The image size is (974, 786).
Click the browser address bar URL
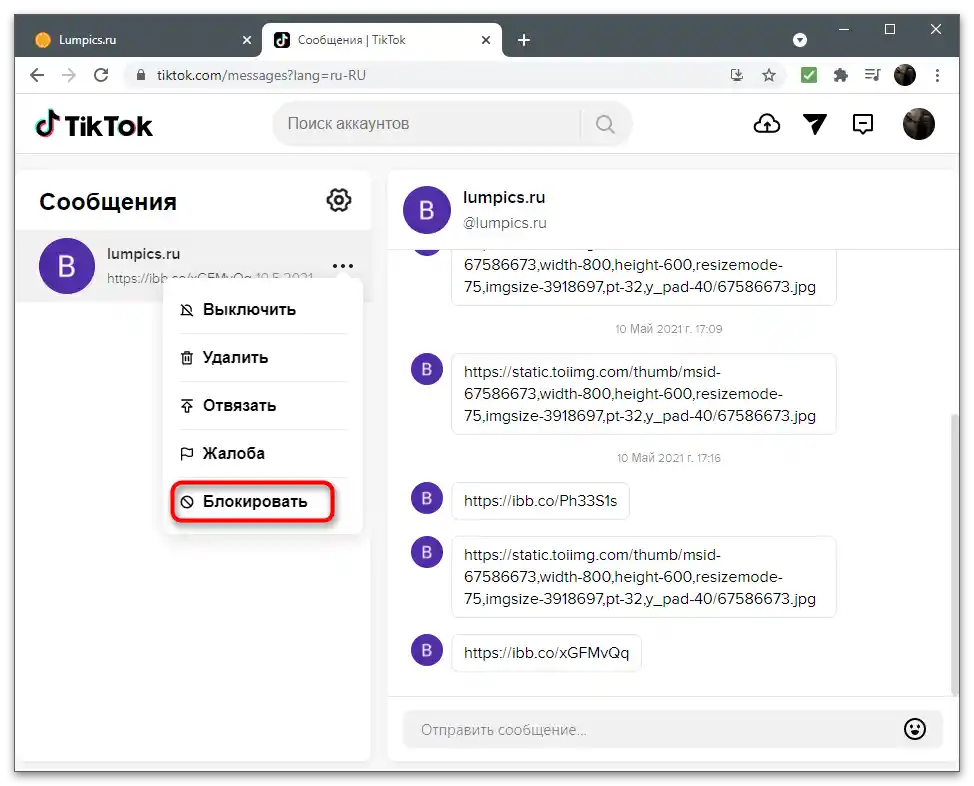[x=261, y=75]
